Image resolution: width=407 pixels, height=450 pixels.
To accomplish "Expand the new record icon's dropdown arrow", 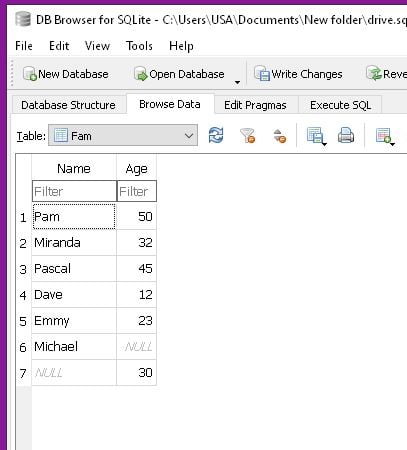I will 392,144.
